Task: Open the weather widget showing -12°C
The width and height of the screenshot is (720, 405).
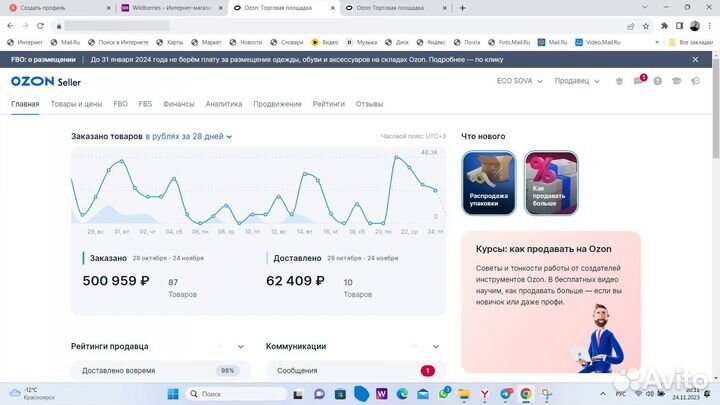Action: click(x=31, y=394)
